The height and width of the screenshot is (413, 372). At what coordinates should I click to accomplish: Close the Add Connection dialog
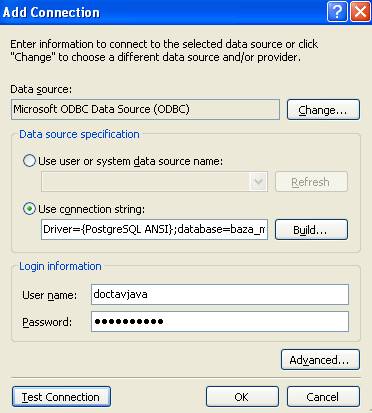pos(360,12)
